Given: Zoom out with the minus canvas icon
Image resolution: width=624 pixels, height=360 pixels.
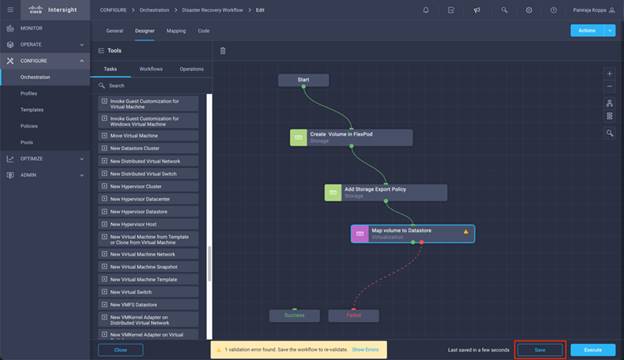Looking at the screenshot, I should tap(609, 86).
